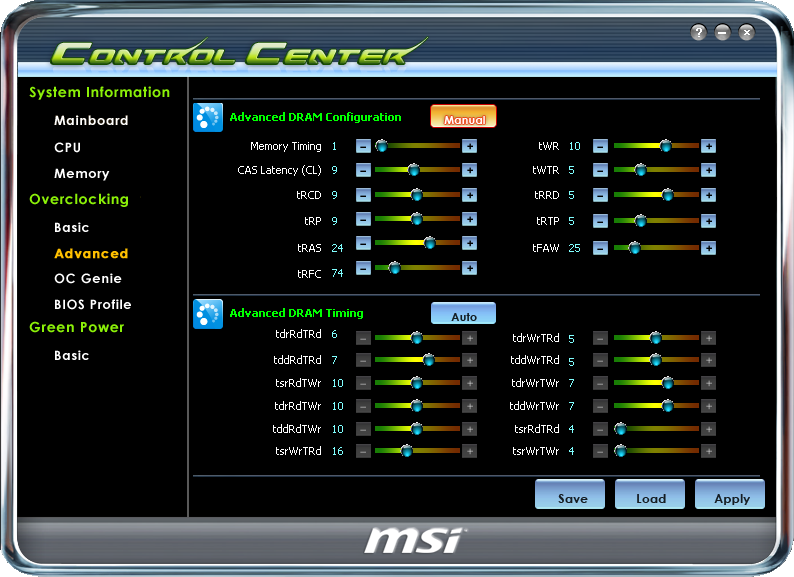Increase Memory Timing with plus button

point(469,146)
